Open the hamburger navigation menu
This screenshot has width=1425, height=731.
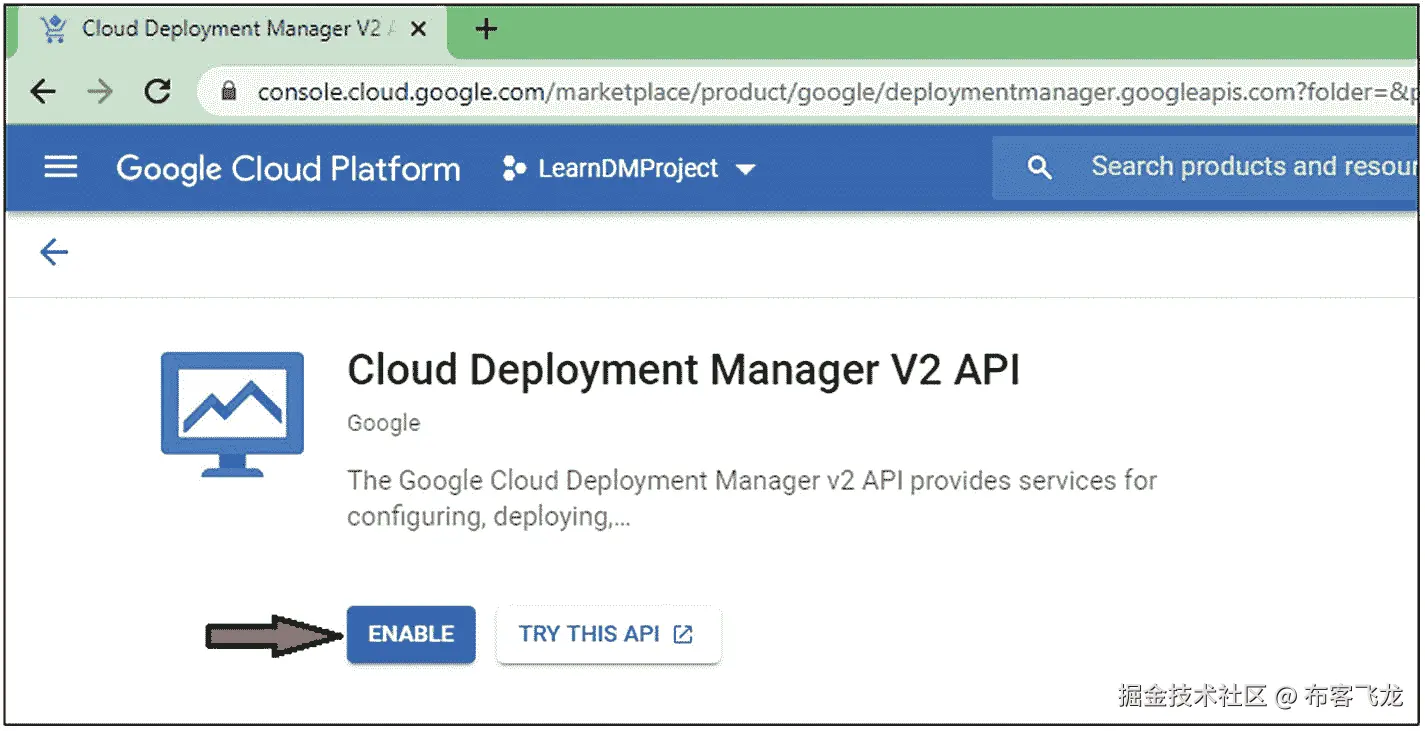[61, 167]
